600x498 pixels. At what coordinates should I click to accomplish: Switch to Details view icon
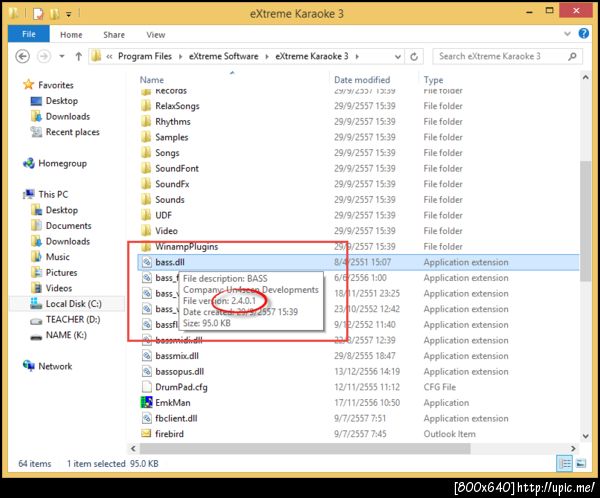[x=565, y=464]
